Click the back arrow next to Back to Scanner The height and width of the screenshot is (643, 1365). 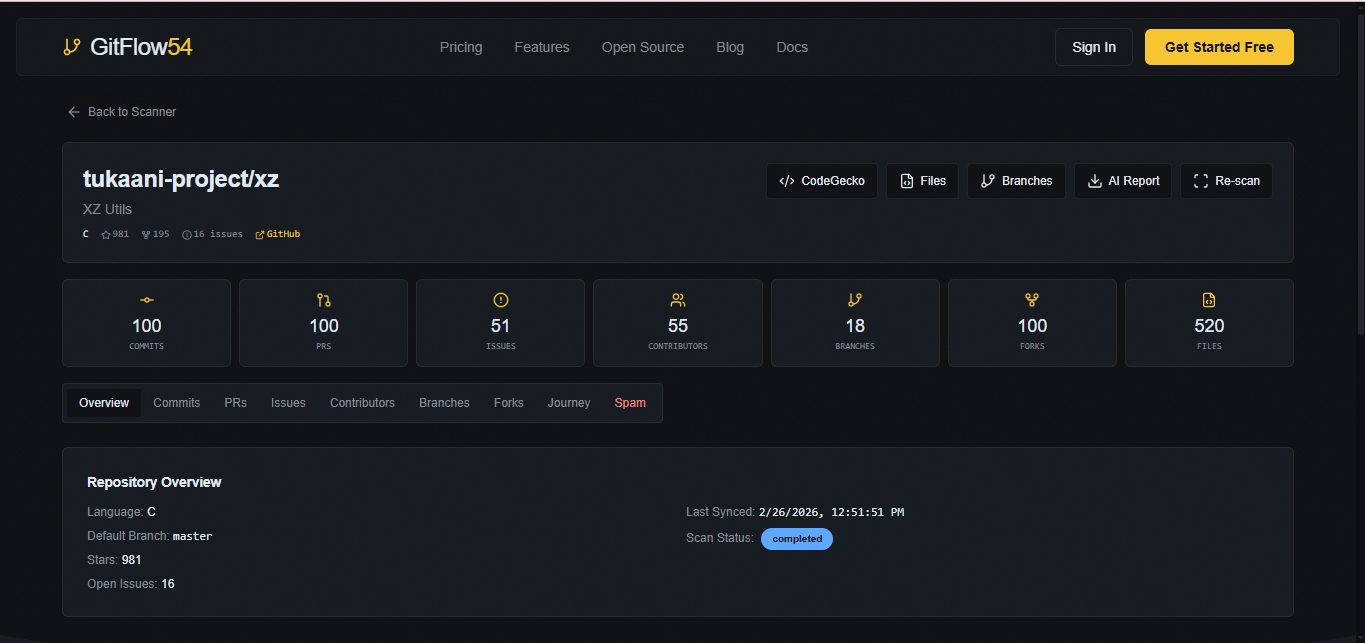pyautogui.click(x=73, y=111)
